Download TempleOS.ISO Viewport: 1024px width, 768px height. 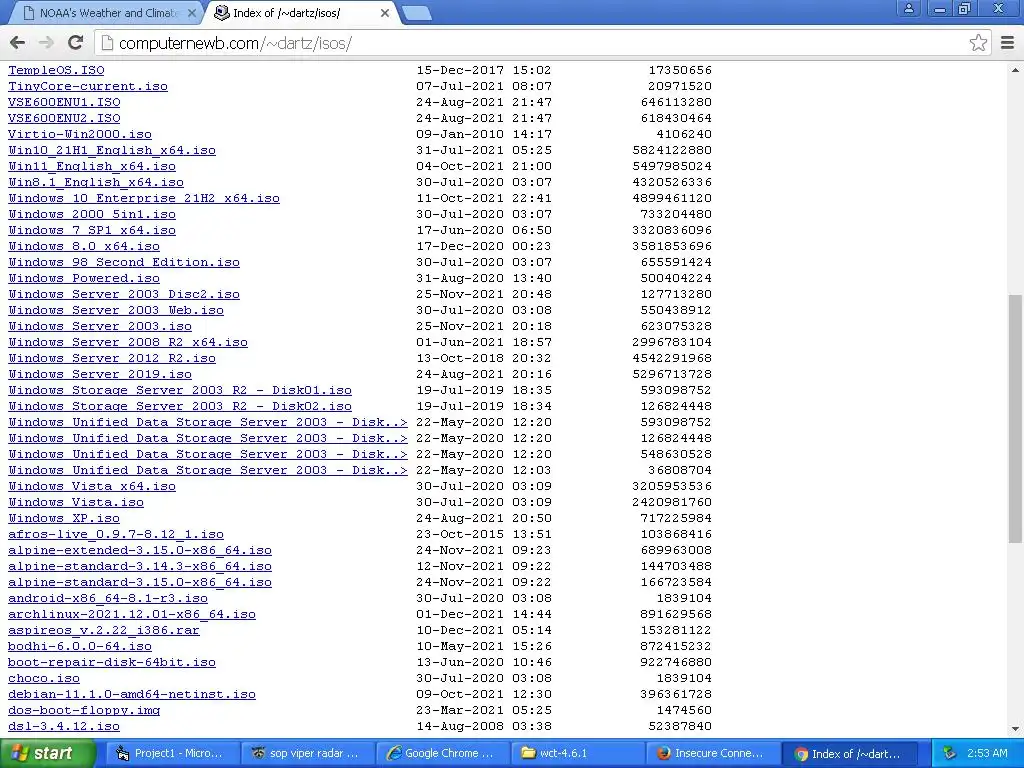click(56, 70)
